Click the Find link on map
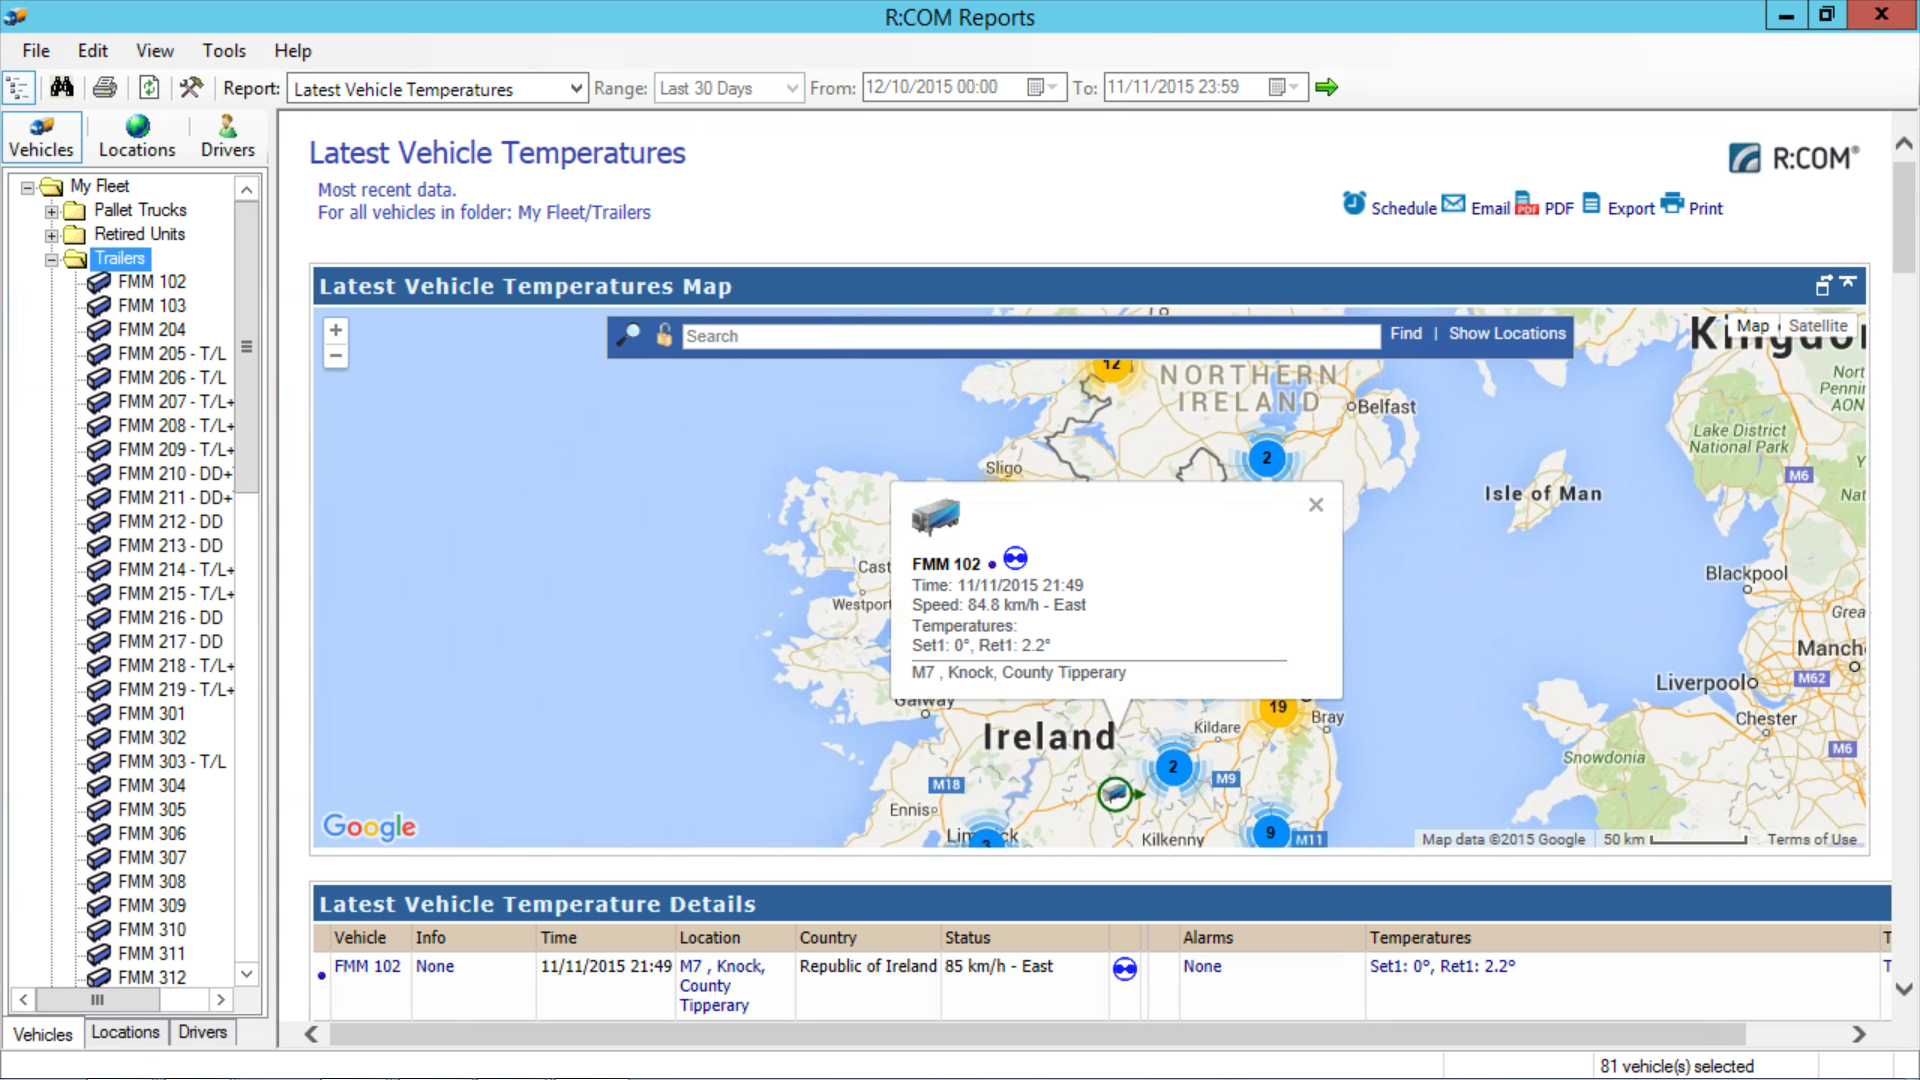This screenshot has width=1920, height=1080. [x=1406, y=334]
